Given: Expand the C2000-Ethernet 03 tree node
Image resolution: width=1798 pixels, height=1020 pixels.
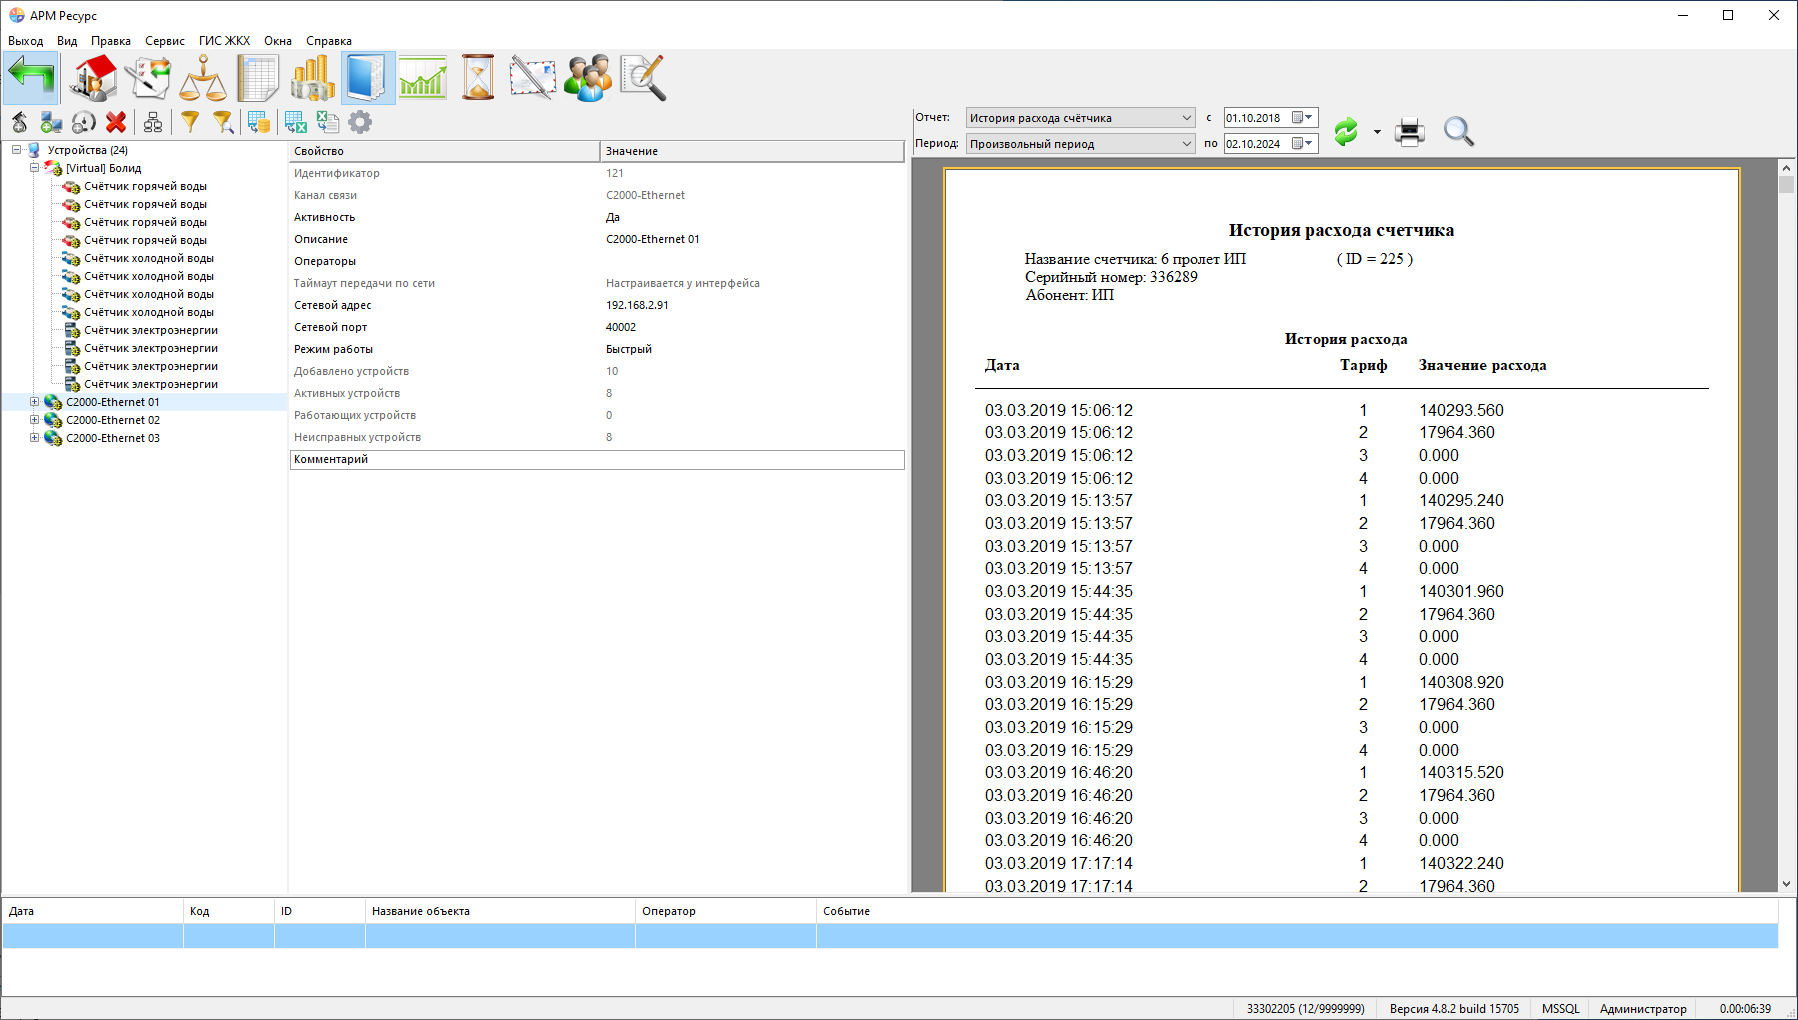Looking at the screenshot, I should tap(34, 438).
